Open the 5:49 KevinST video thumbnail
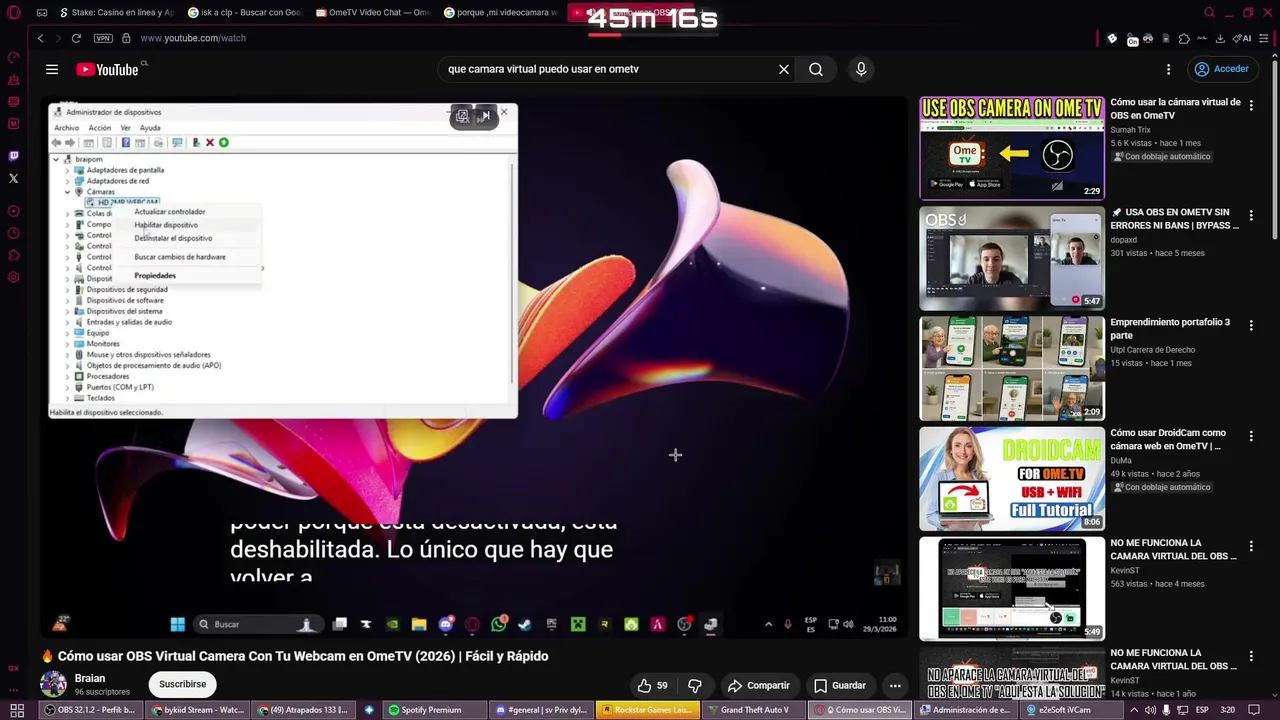1280x720 pixels. (x=1012, y=589)
